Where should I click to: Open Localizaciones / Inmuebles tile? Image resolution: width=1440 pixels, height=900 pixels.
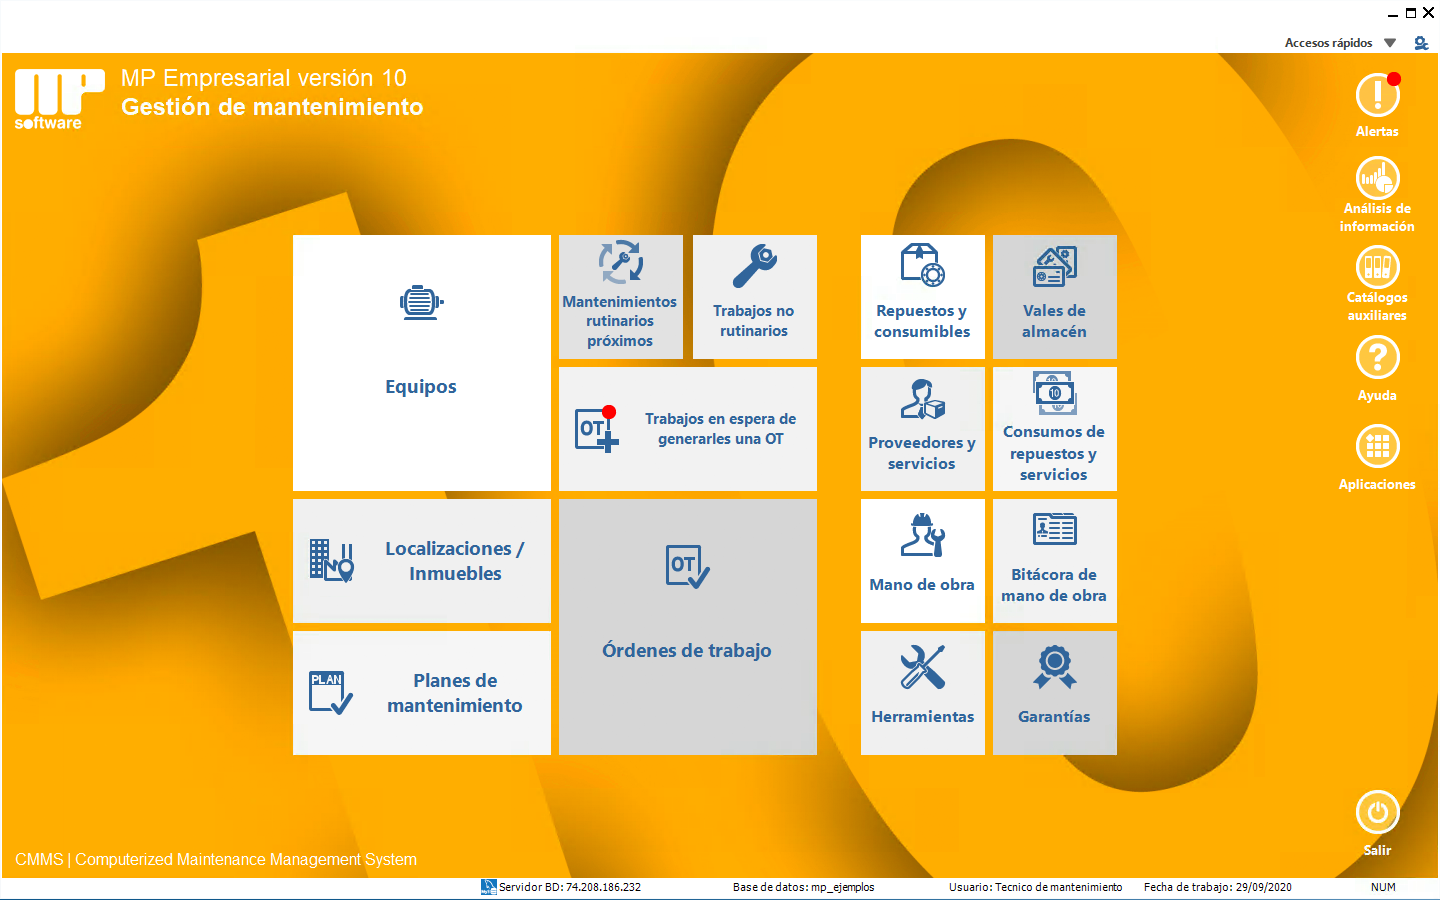421,561
